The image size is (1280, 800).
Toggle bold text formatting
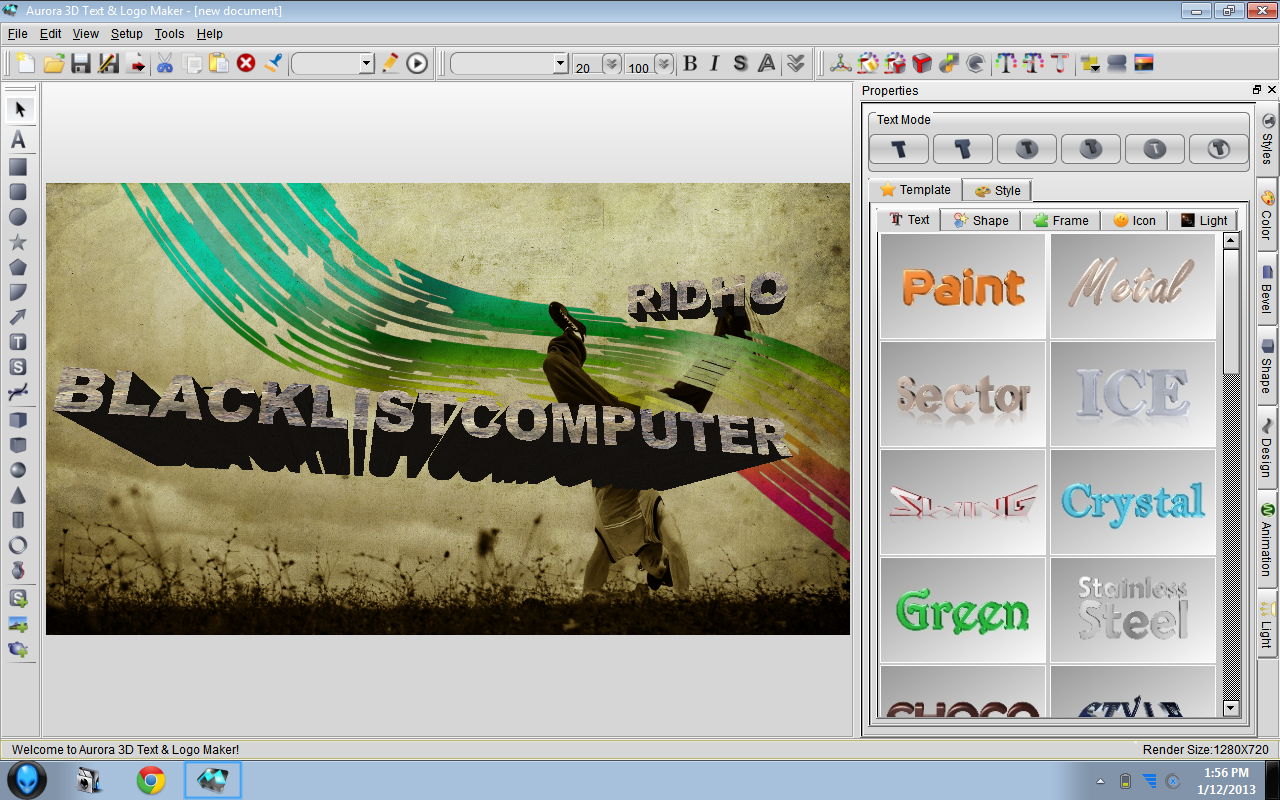point(690,63)
